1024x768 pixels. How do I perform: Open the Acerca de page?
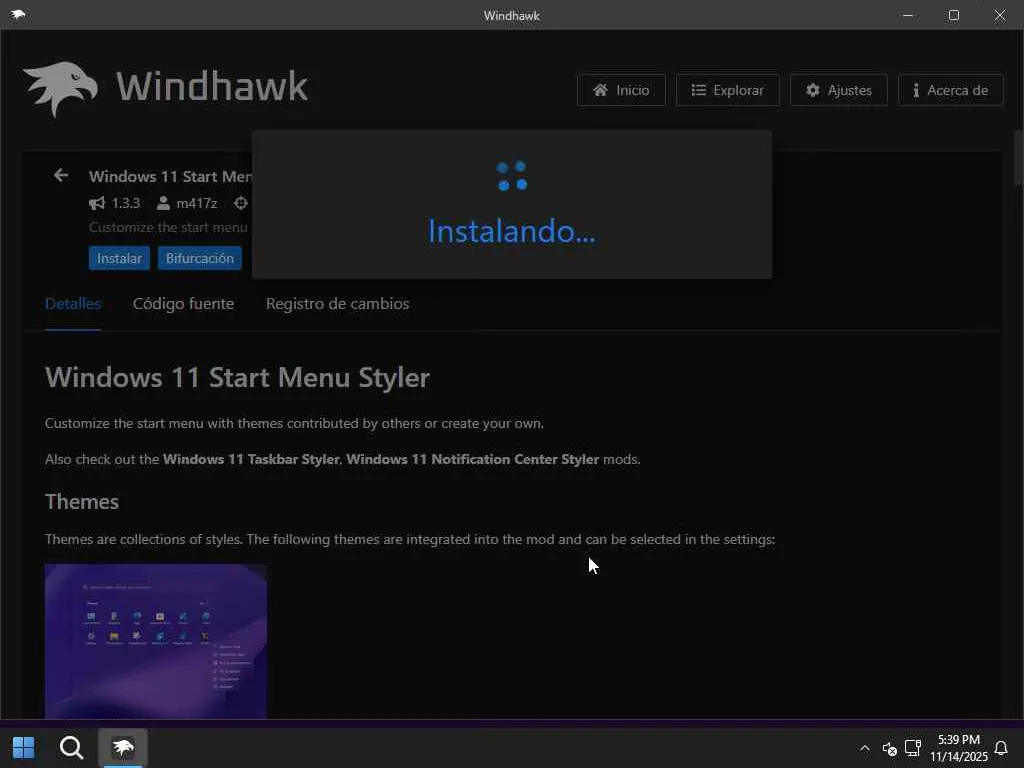[x=950, y=90]
